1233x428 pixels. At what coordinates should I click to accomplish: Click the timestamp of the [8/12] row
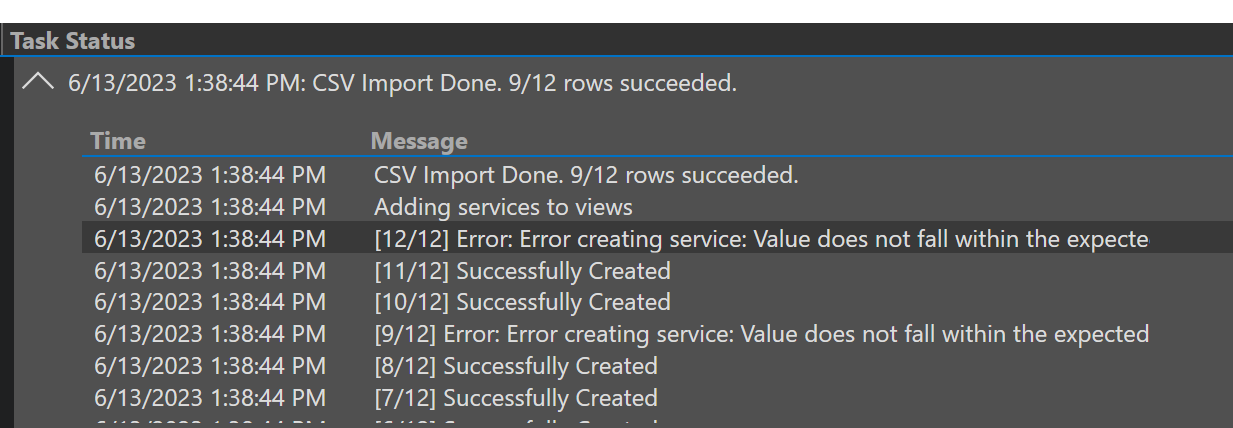point(210,366)
